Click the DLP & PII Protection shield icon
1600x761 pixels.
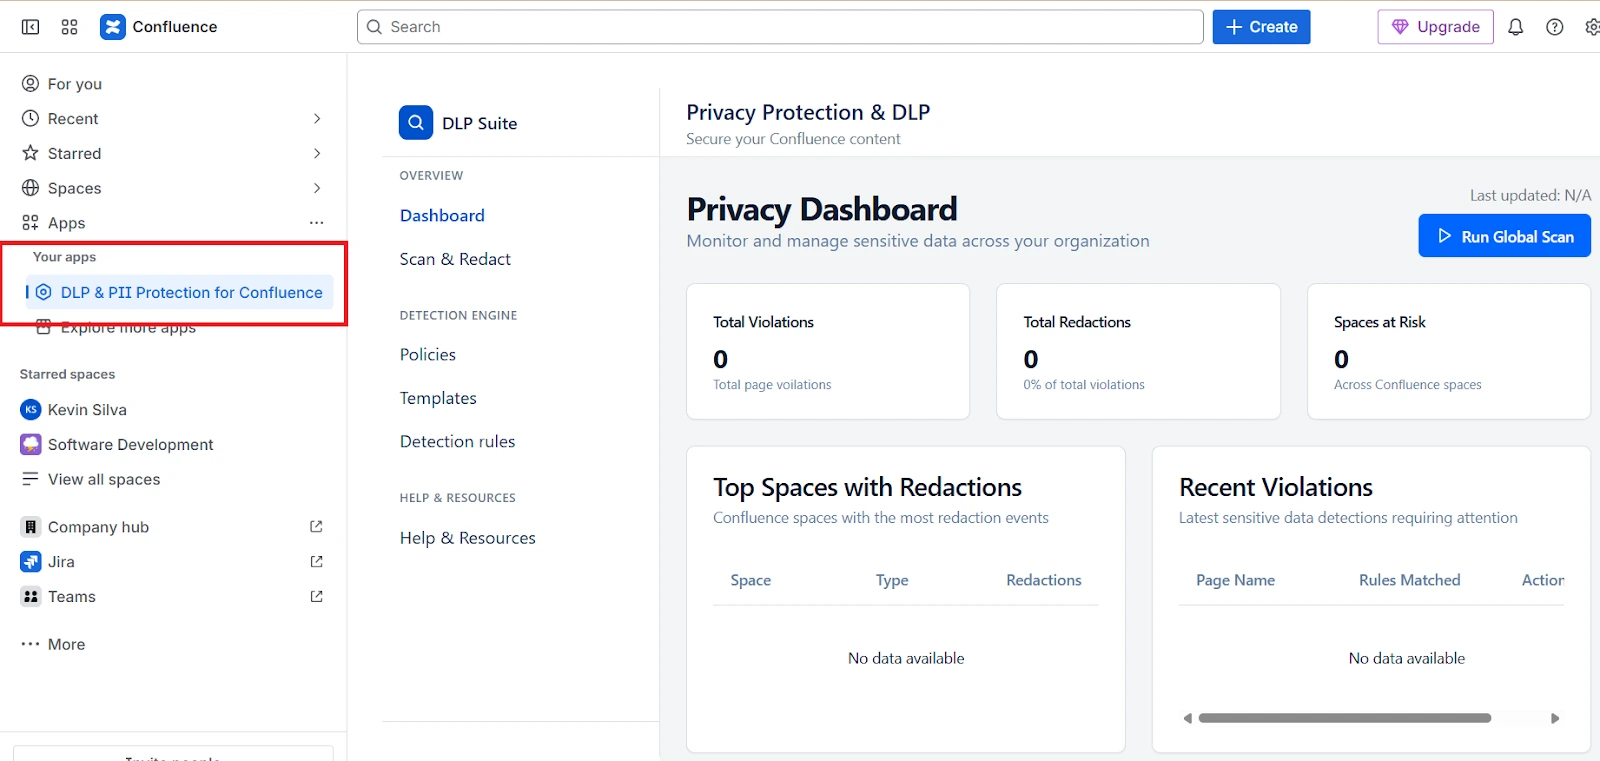pyautogui.click(x=44, y=292)
